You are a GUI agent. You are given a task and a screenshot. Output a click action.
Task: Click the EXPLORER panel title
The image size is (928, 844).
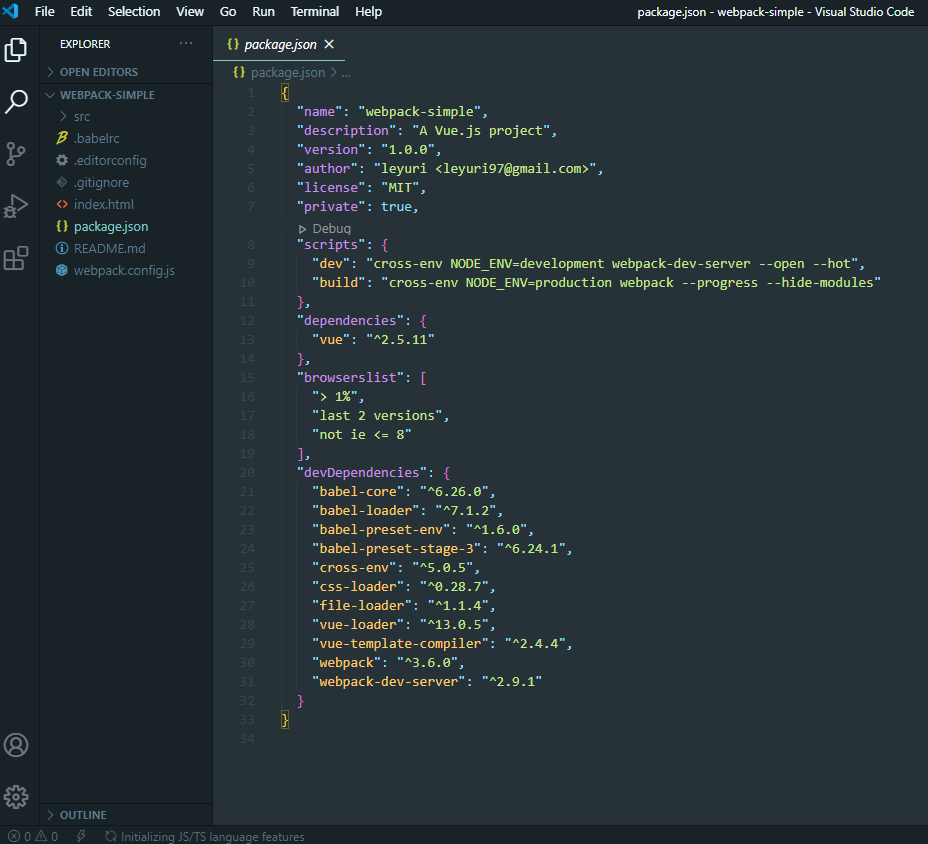point(85,44)
